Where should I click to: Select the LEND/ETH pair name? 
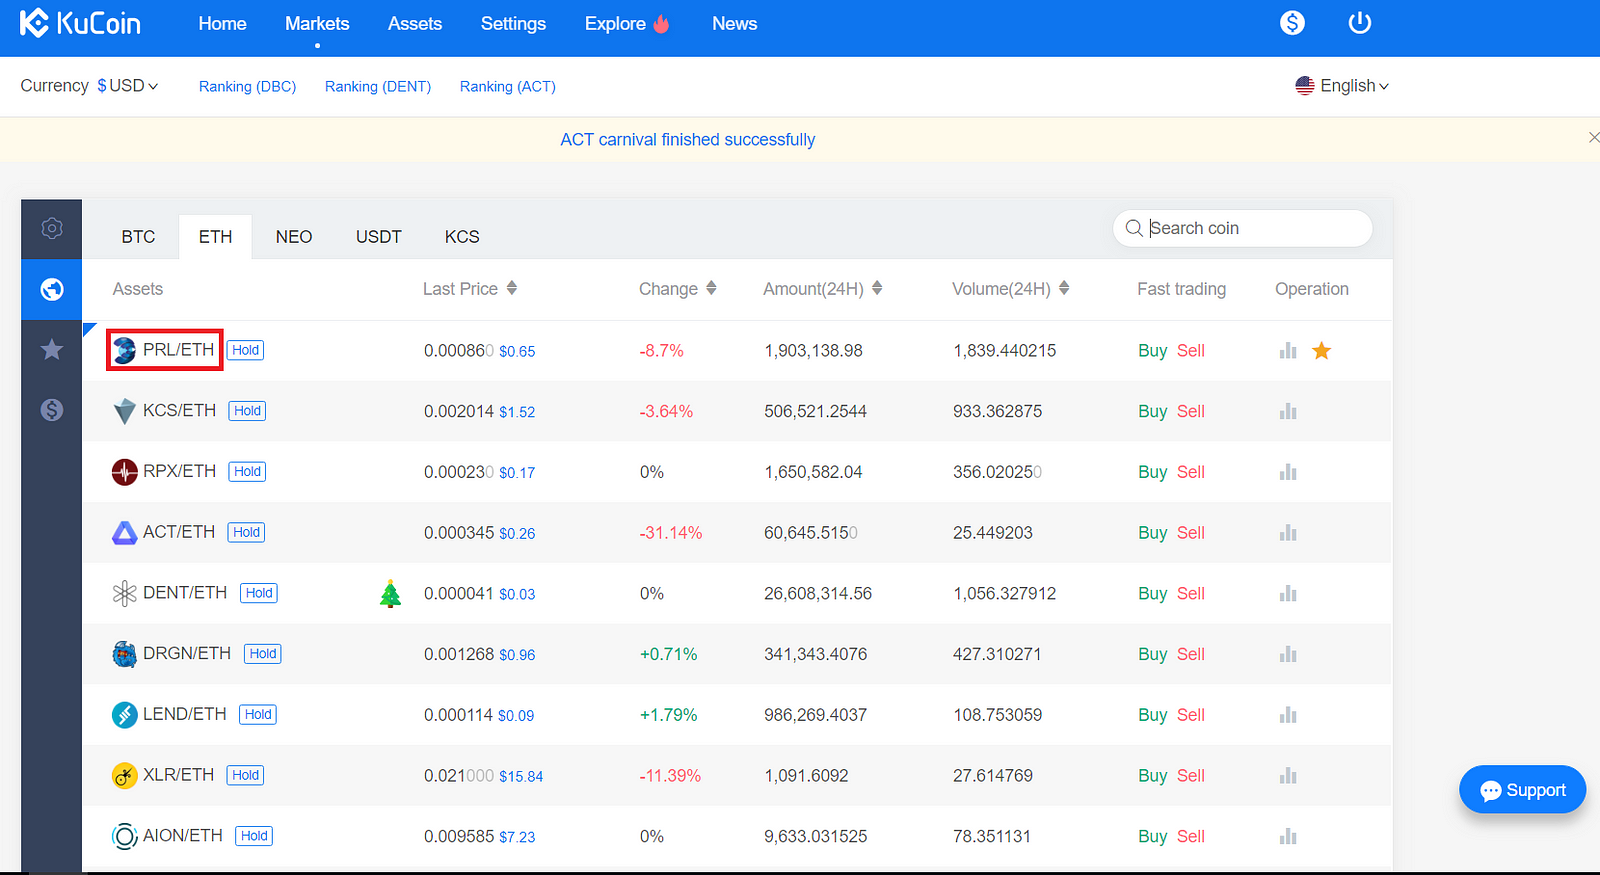pyautogui.click(x=185, y=714)
